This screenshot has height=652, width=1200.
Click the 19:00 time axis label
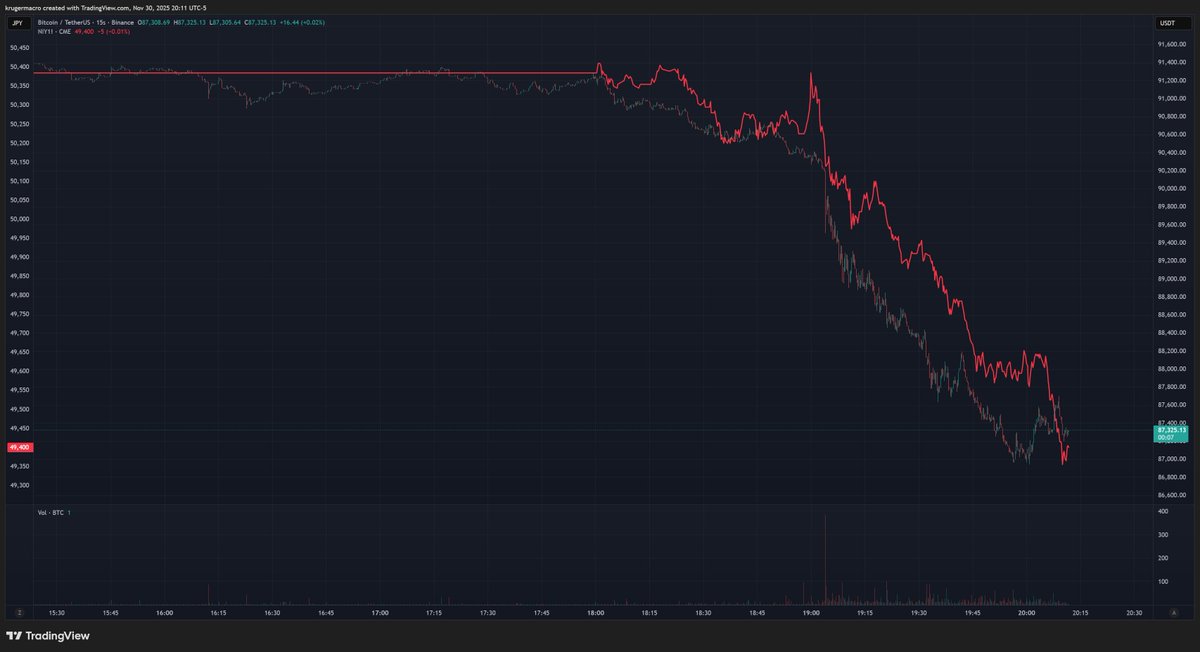point(811,612)
